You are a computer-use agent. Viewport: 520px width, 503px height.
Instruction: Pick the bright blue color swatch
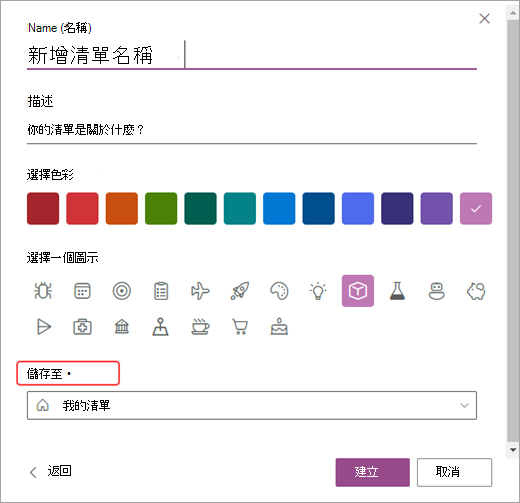[x=279, y=208]
